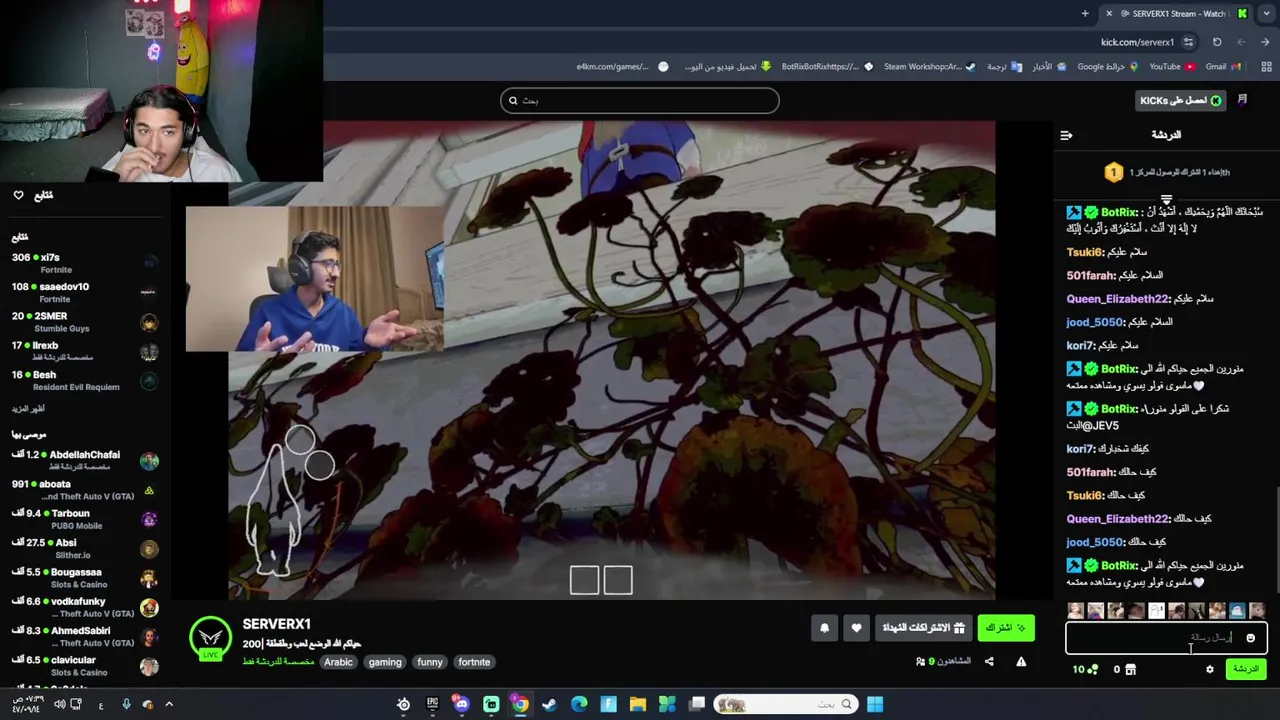The width and height of the screenshot is (1280, 720).
Task: Select the funny tag
Action: click(x=430, y=662)
